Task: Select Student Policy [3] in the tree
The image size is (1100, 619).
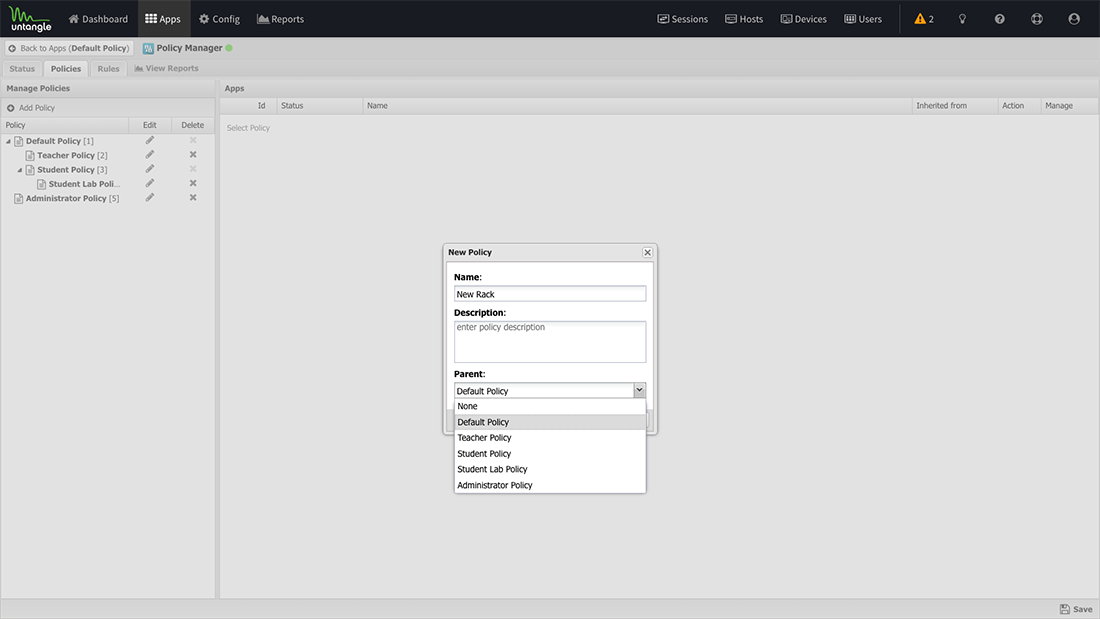Action: (x=72, y=170)
